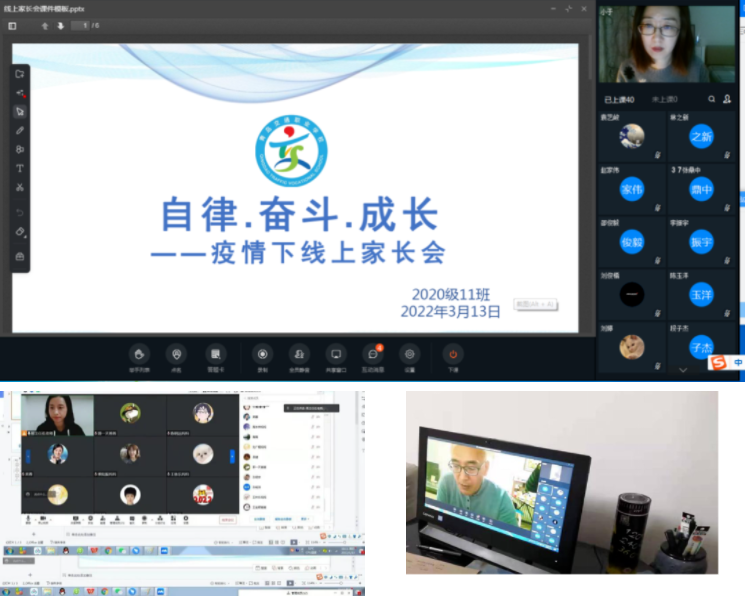Image resolution: width=747 pixels, height=615 pixels.
Task: Click the Sogou input method S icon
Action: tap(718, 363)
